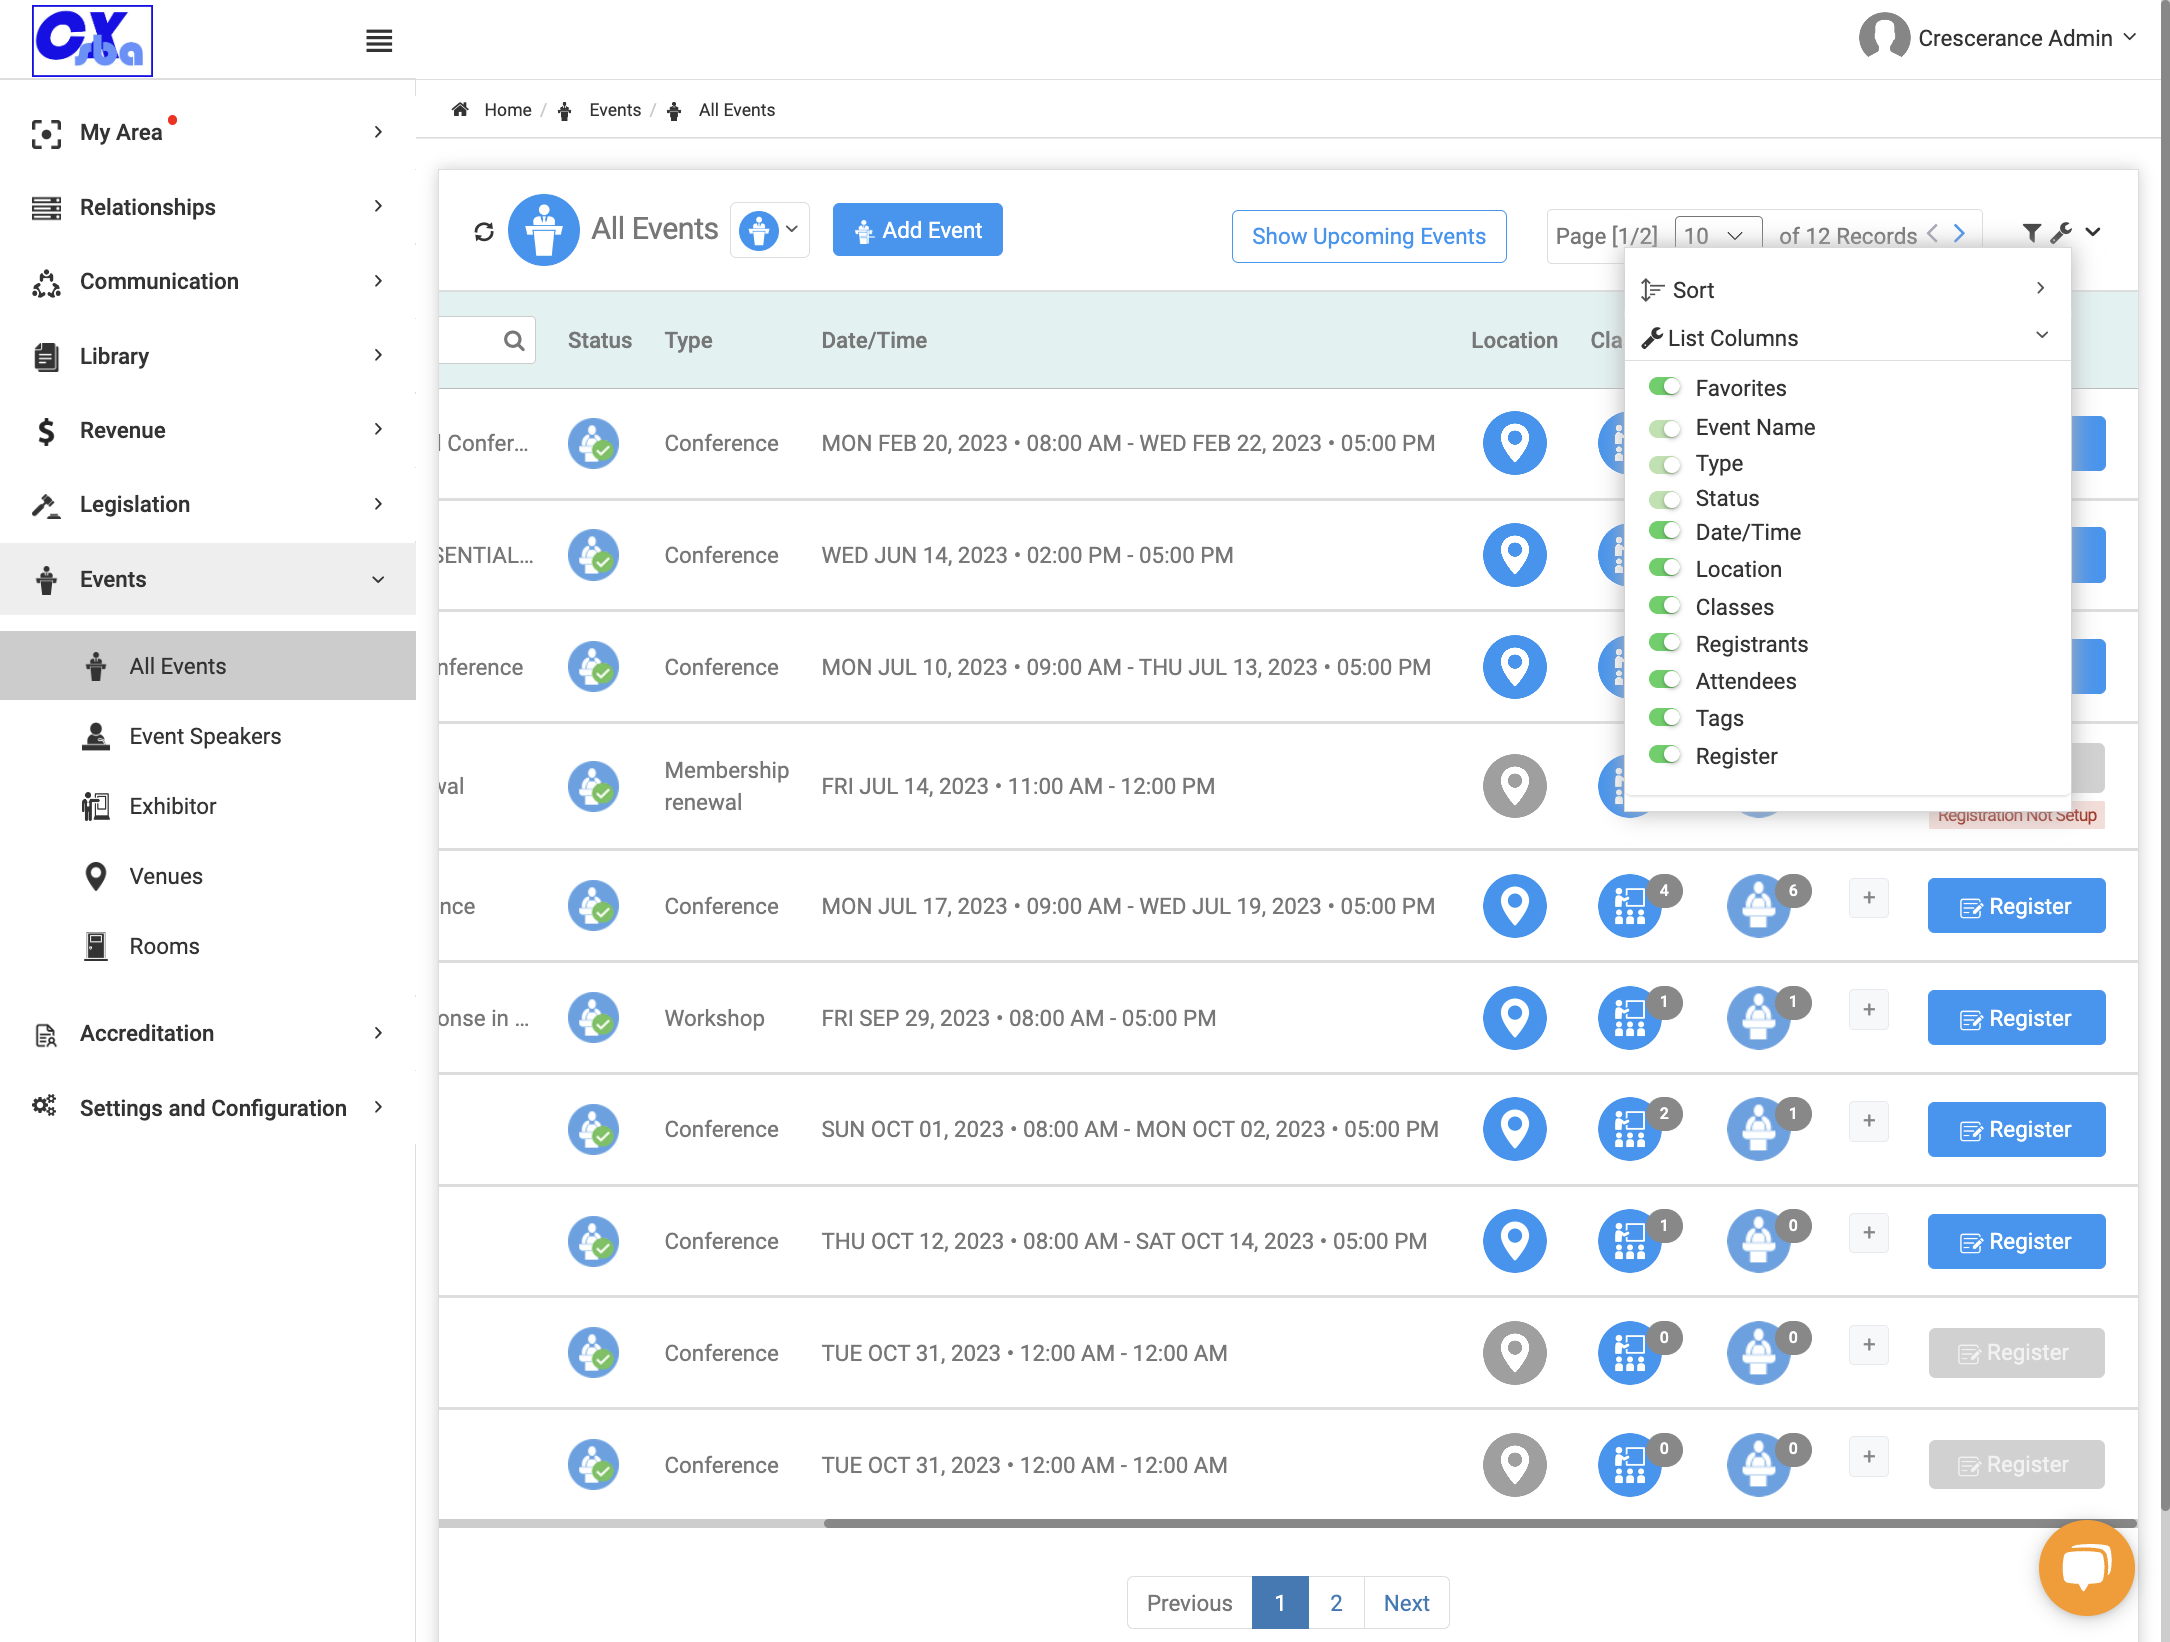Click the Events breadcrumb link
The width and height of the screenshot is (2170, 1642).
(614, 110)
